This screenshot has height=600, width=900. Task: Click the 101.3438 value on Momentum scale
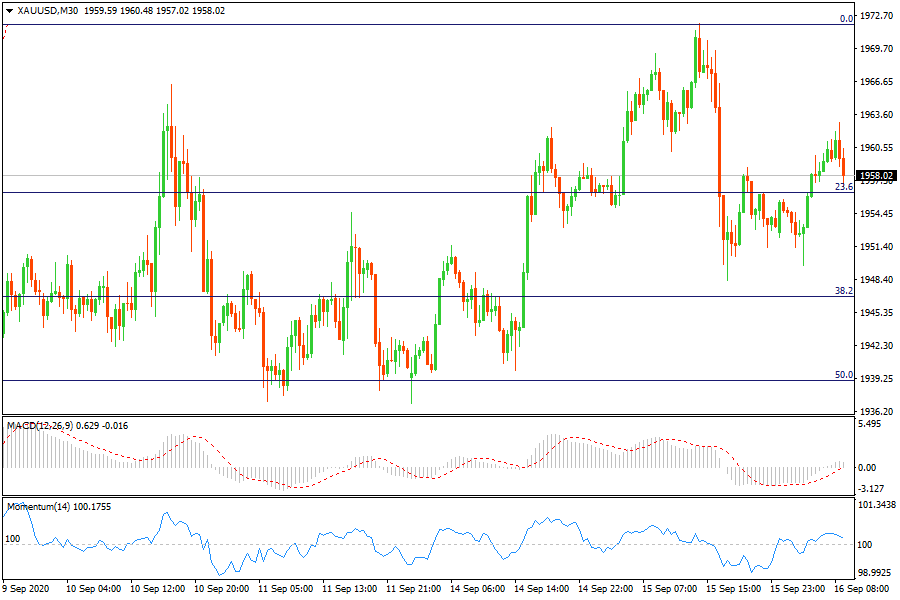(x=876, y=506)
